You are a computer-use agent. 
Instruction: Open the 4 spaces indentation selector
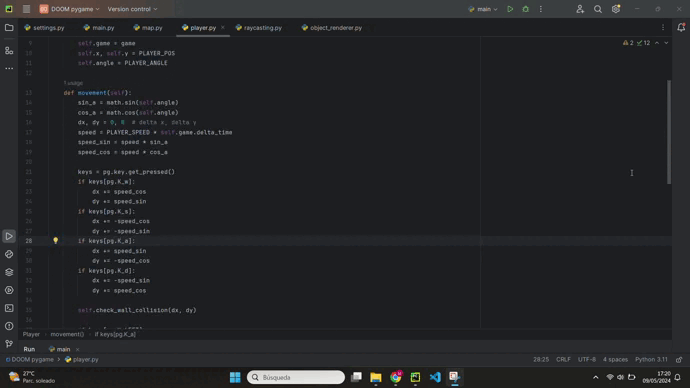point(615,359)
